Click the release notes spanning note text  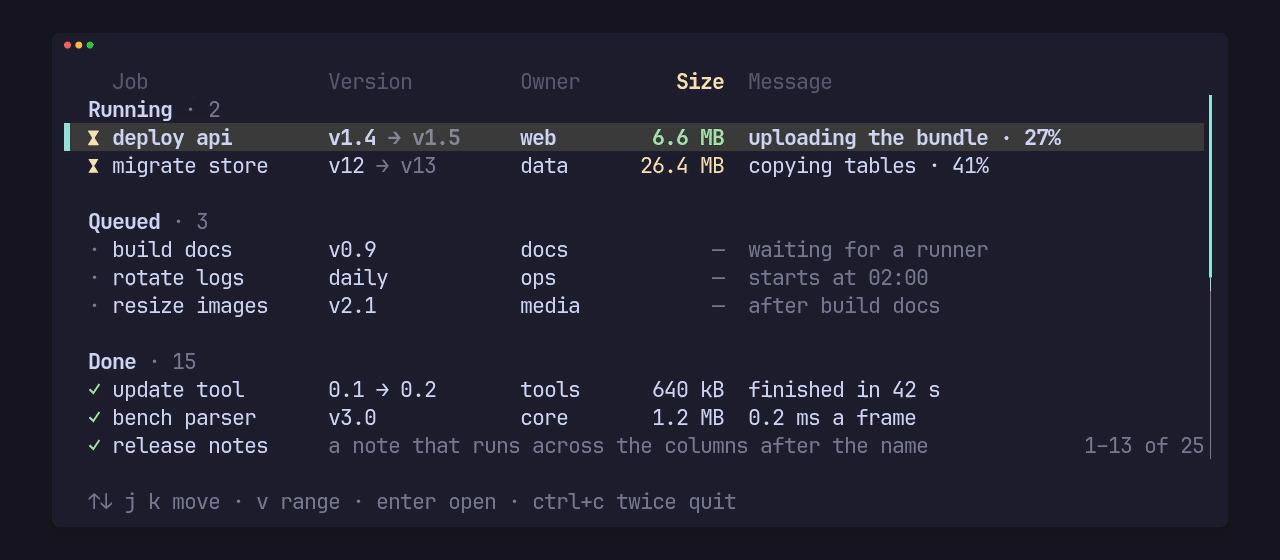pyautogui.click(x=628, y=446)
